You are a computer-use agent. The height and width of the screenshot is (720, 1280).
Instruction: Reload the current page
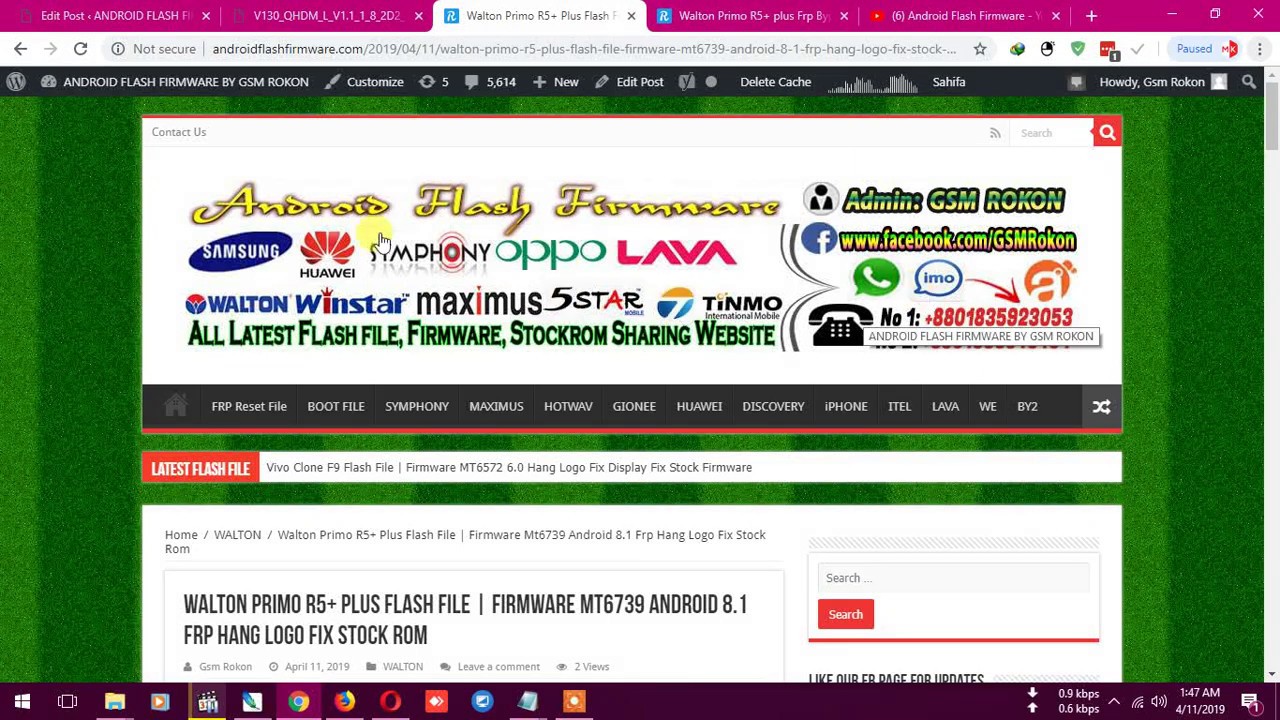(80, 48)
